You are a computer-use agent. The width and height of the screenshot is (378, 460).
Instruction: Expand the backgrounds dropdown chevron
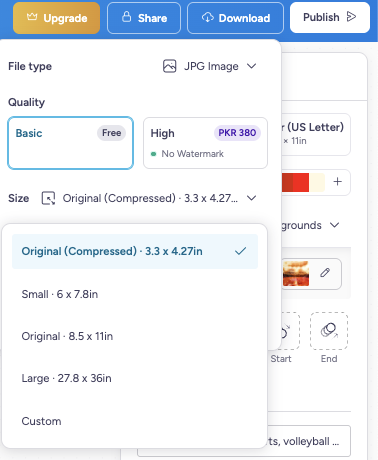click(x=334, y=225)
